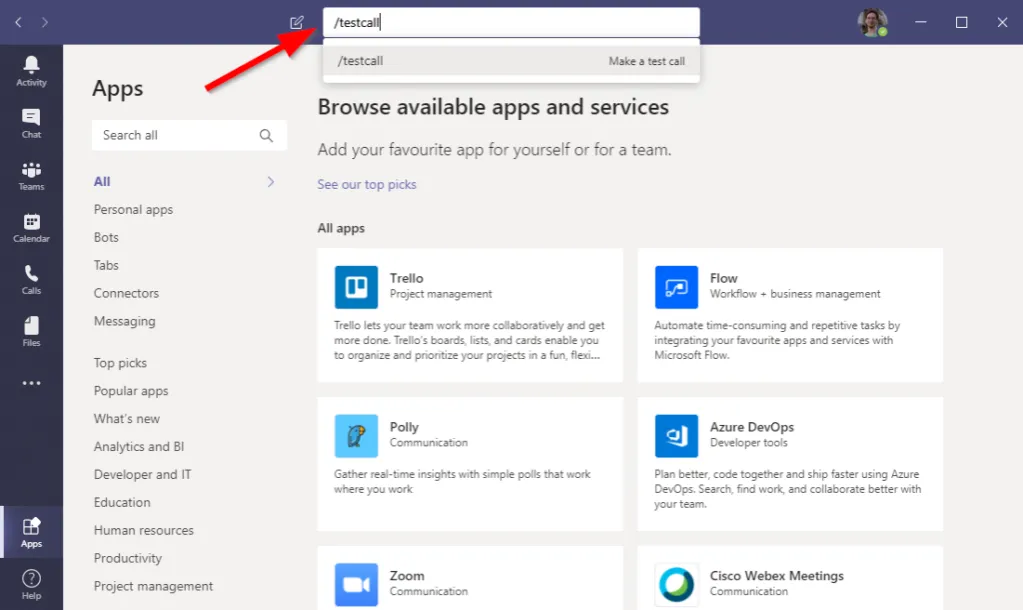Click the Trello app icon
This screenshot has height=610, width=1023.
tap(356, 287)
